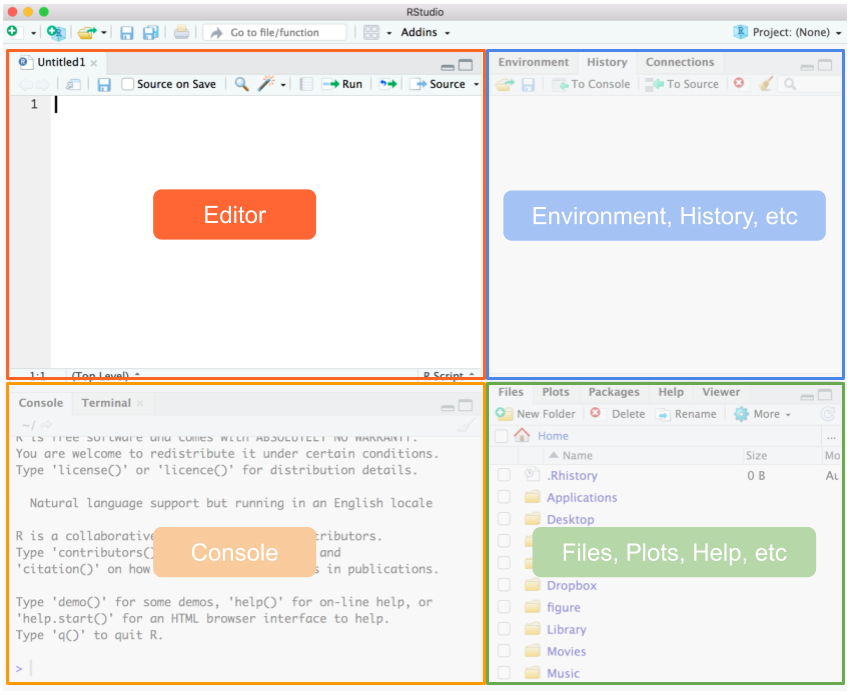Switch to the Plots tab
Viewport: 850px width, 695px height.
point(556,392)
